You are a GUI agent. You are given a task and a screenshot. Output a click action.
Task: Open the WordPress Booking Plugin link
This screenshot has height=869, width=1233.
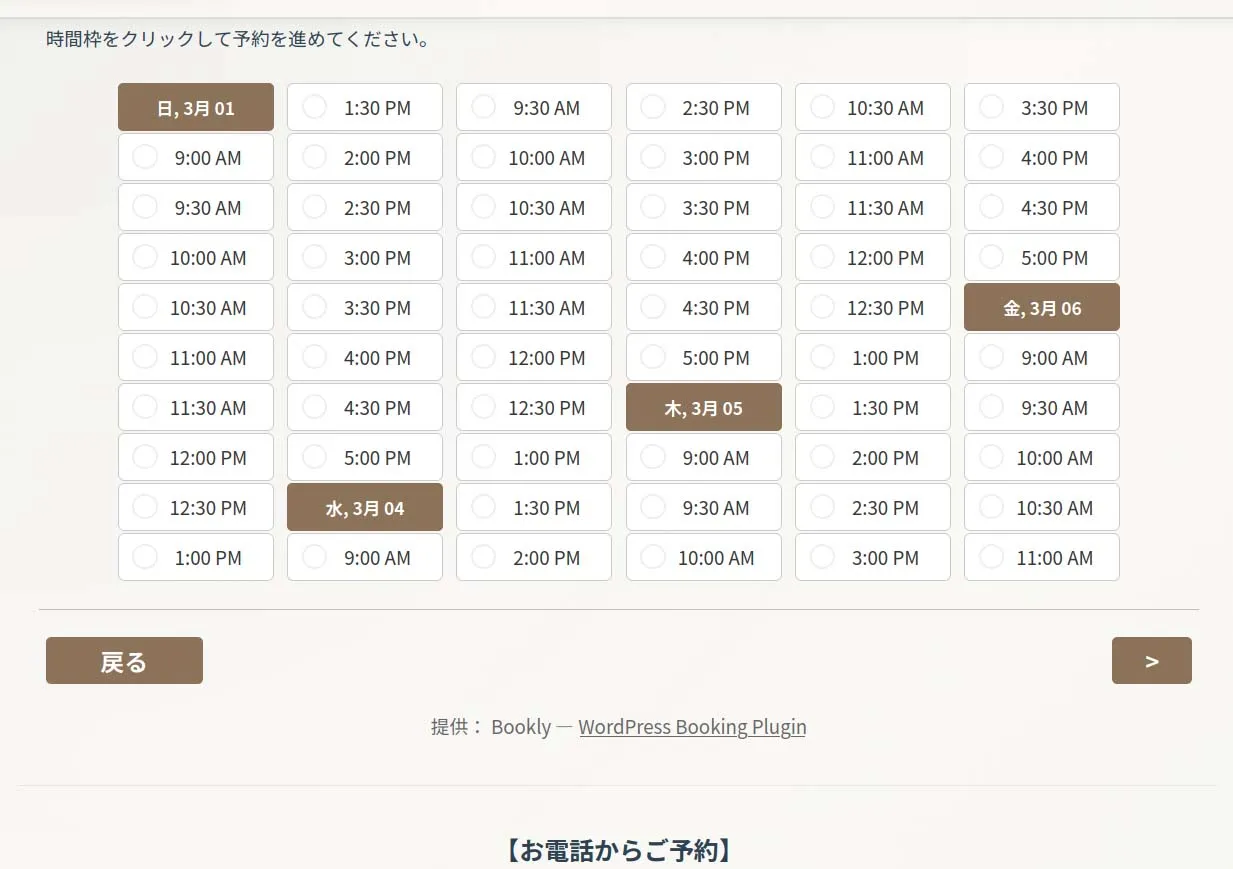pyautogui.click(x=692, y=727)
